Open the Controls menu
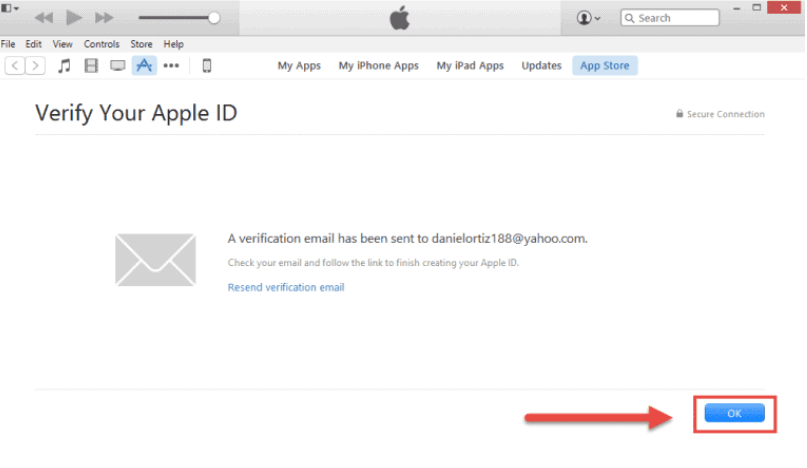The image size is (807, 468). click(101, 44)
